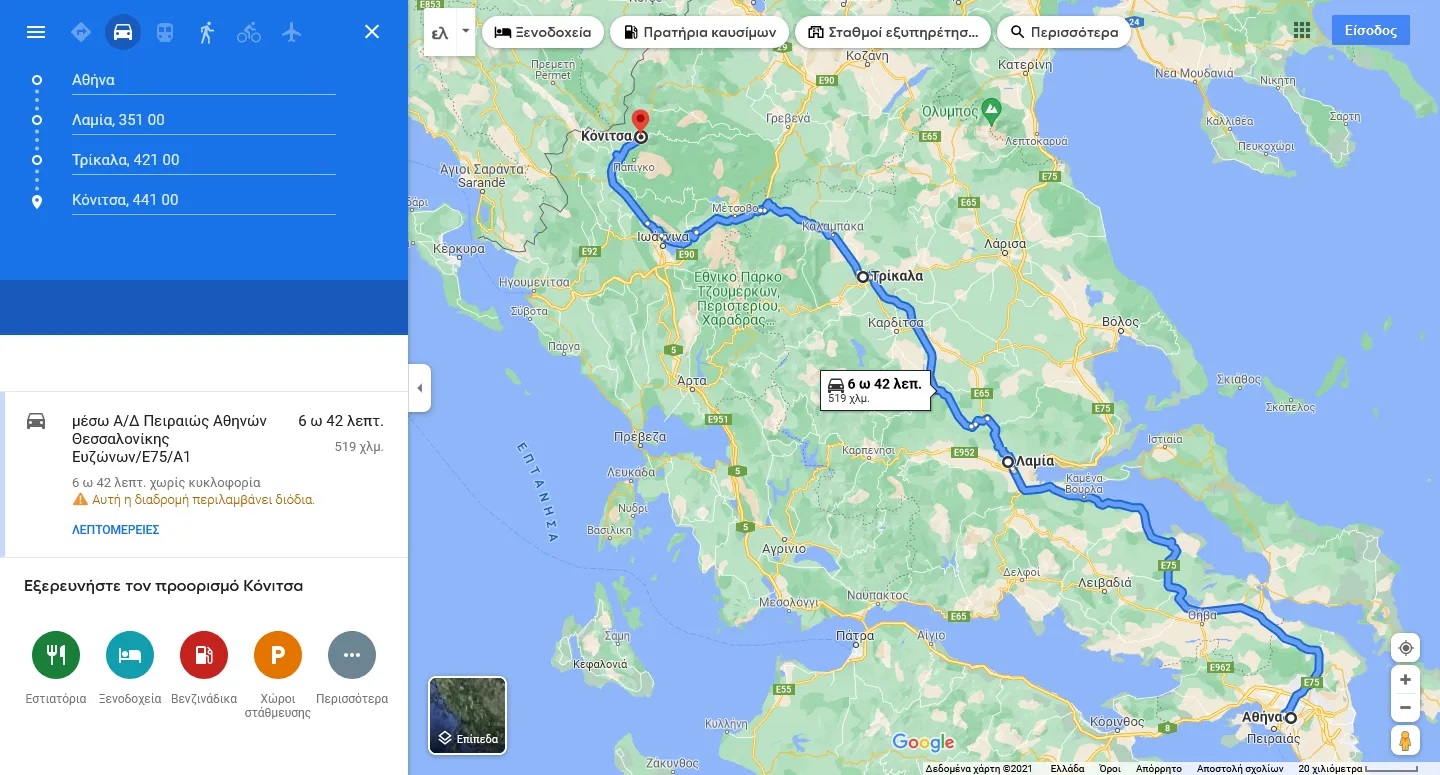Toggle the Επίπεδα satellite layer thumbnail

click(x=467, y=715)
